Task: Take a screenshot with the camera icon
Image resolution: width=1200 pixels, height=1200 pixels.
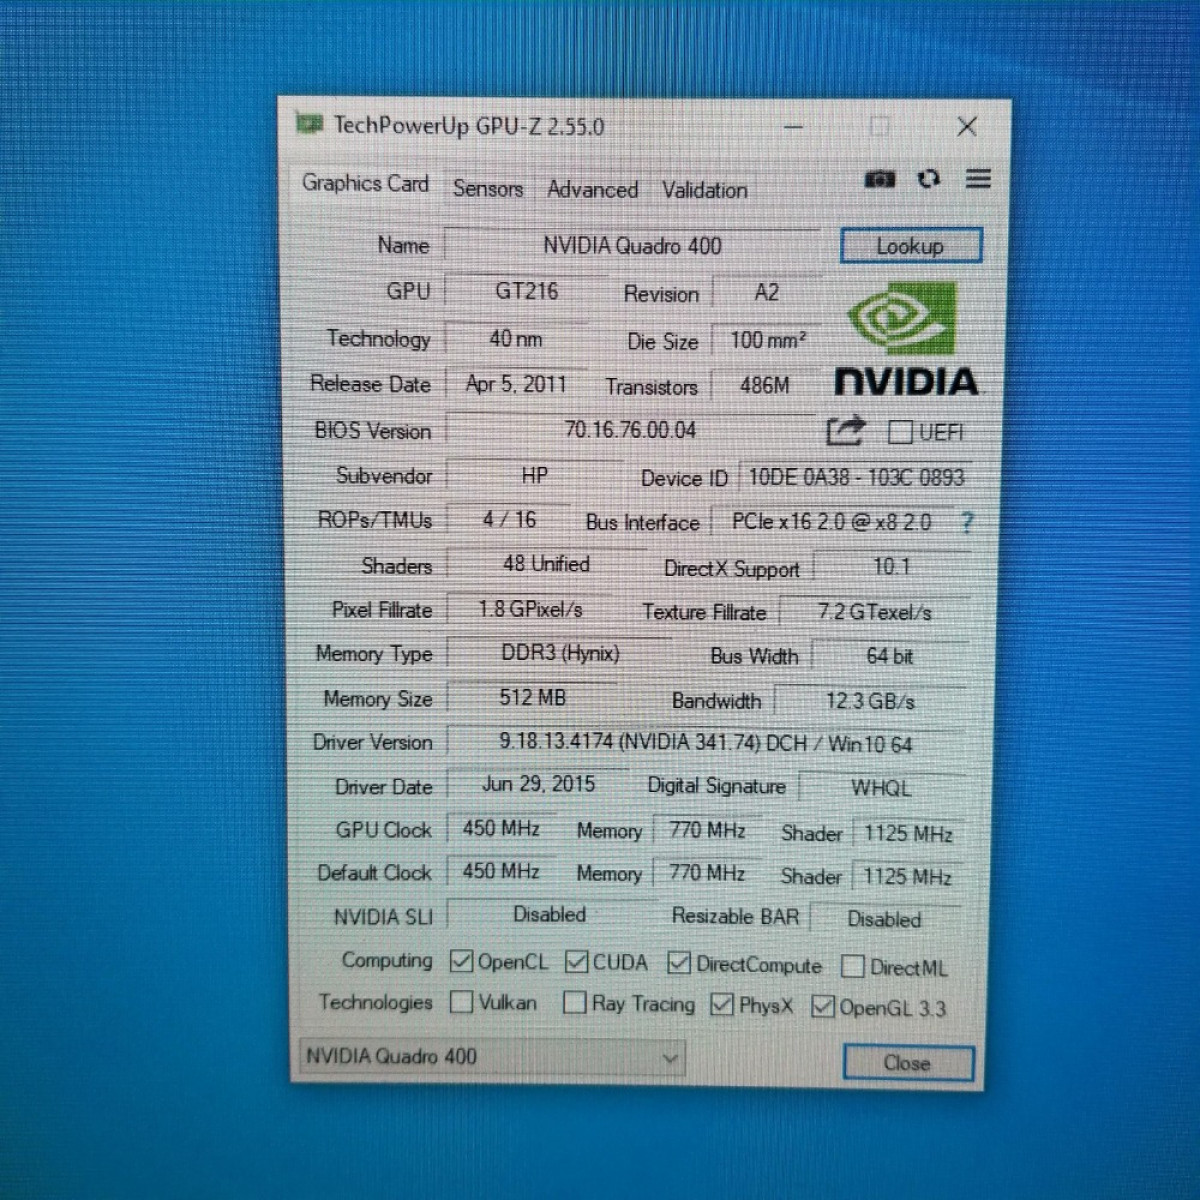Action: [x=880, y=179]
